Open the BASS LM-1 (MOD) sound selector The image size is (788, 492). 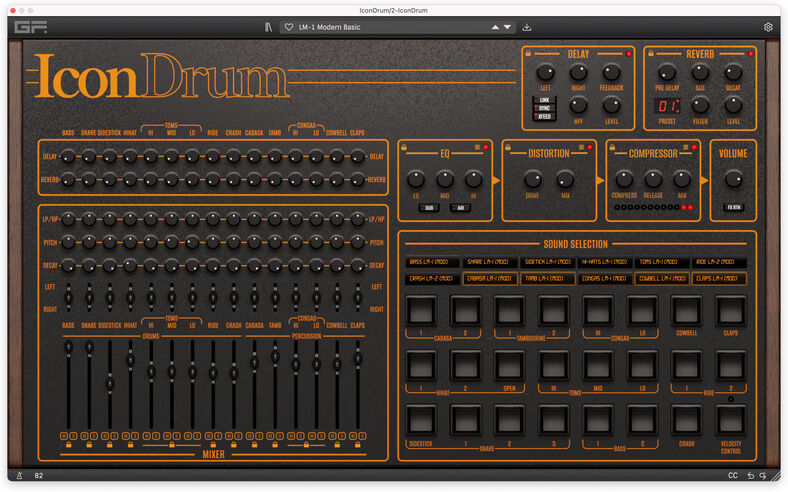pos(432,262)
